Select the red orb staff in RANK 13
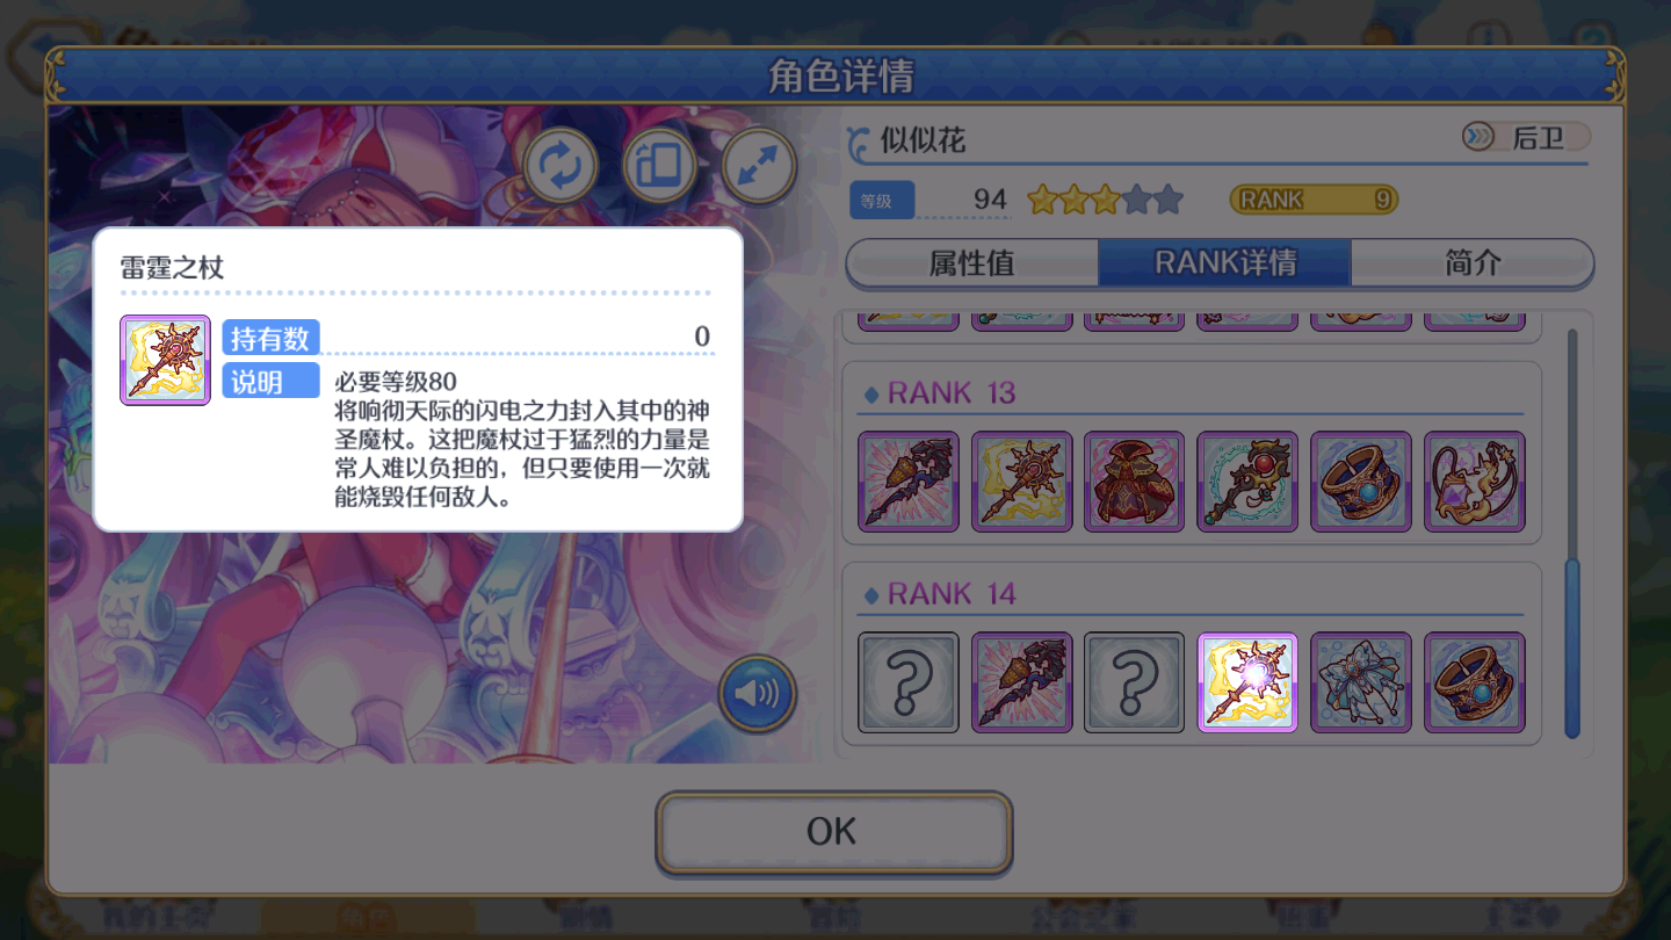This screenshot has height=940, width=1671. 1247,481
